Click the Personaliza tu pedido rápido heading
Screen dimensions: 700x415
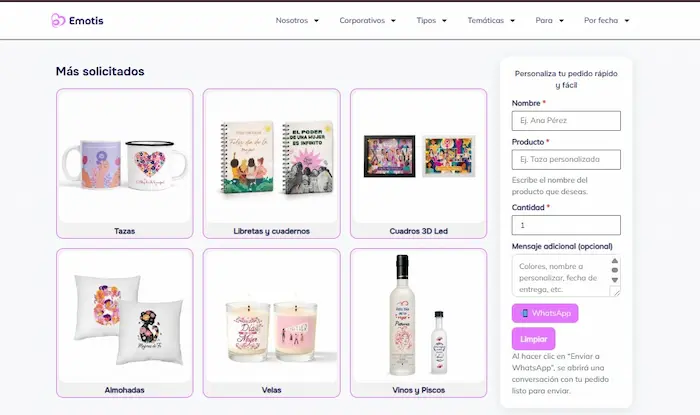point(566,79)
